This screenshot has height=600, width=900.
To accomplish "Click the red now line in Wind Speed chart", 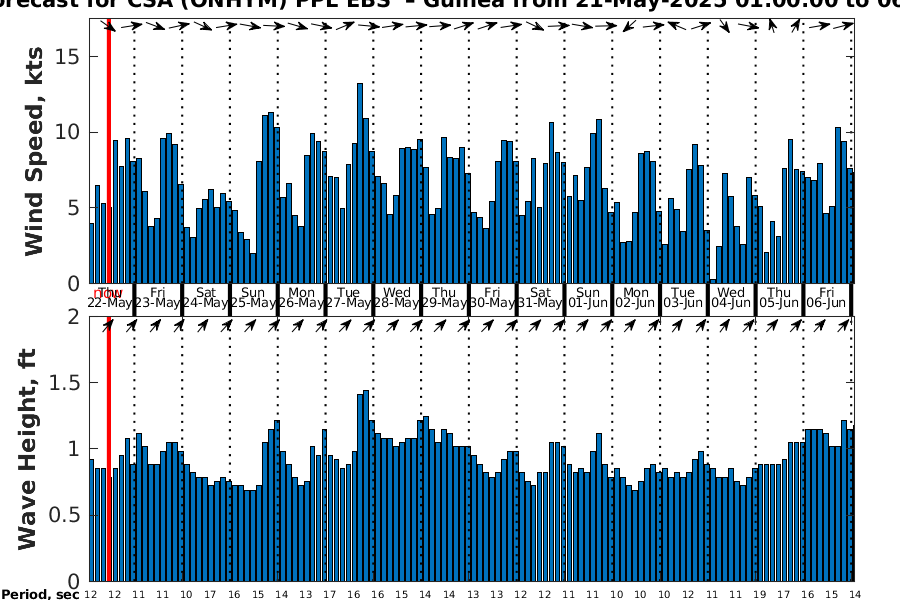I will [108, 150].
